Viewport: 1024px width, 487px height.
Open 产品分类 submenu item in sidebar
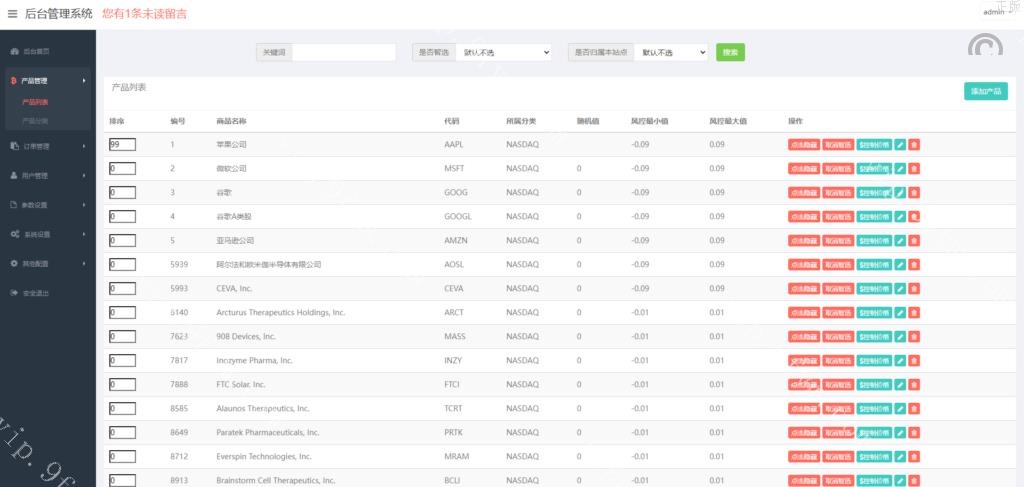tap(35, 121)
